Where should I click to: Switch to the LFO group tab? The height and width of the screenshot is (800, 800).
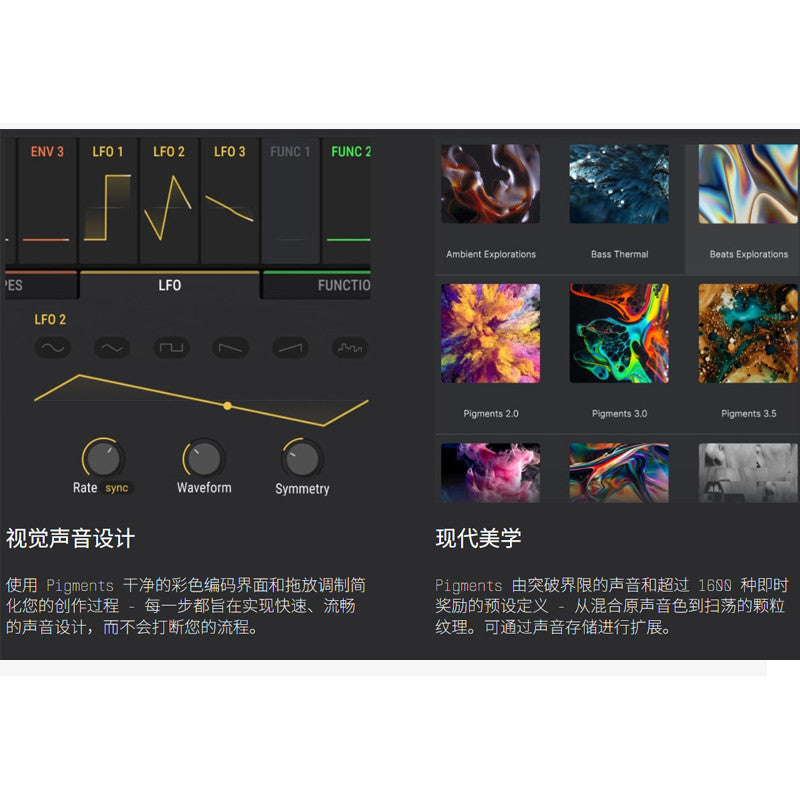click(169, 285)
